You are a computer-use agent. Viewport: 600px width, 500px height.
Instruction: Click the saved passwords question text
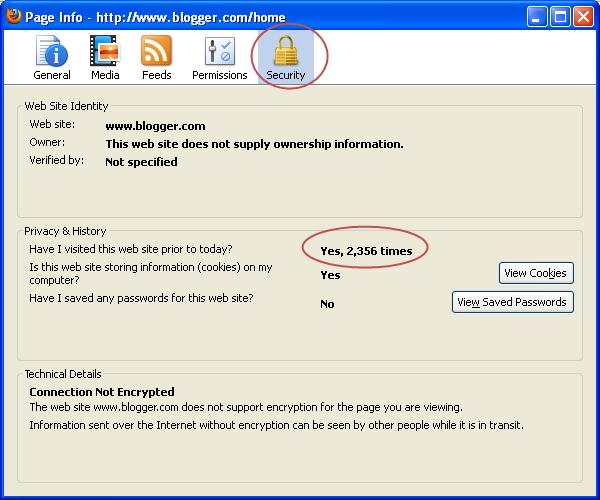(141, 298)
